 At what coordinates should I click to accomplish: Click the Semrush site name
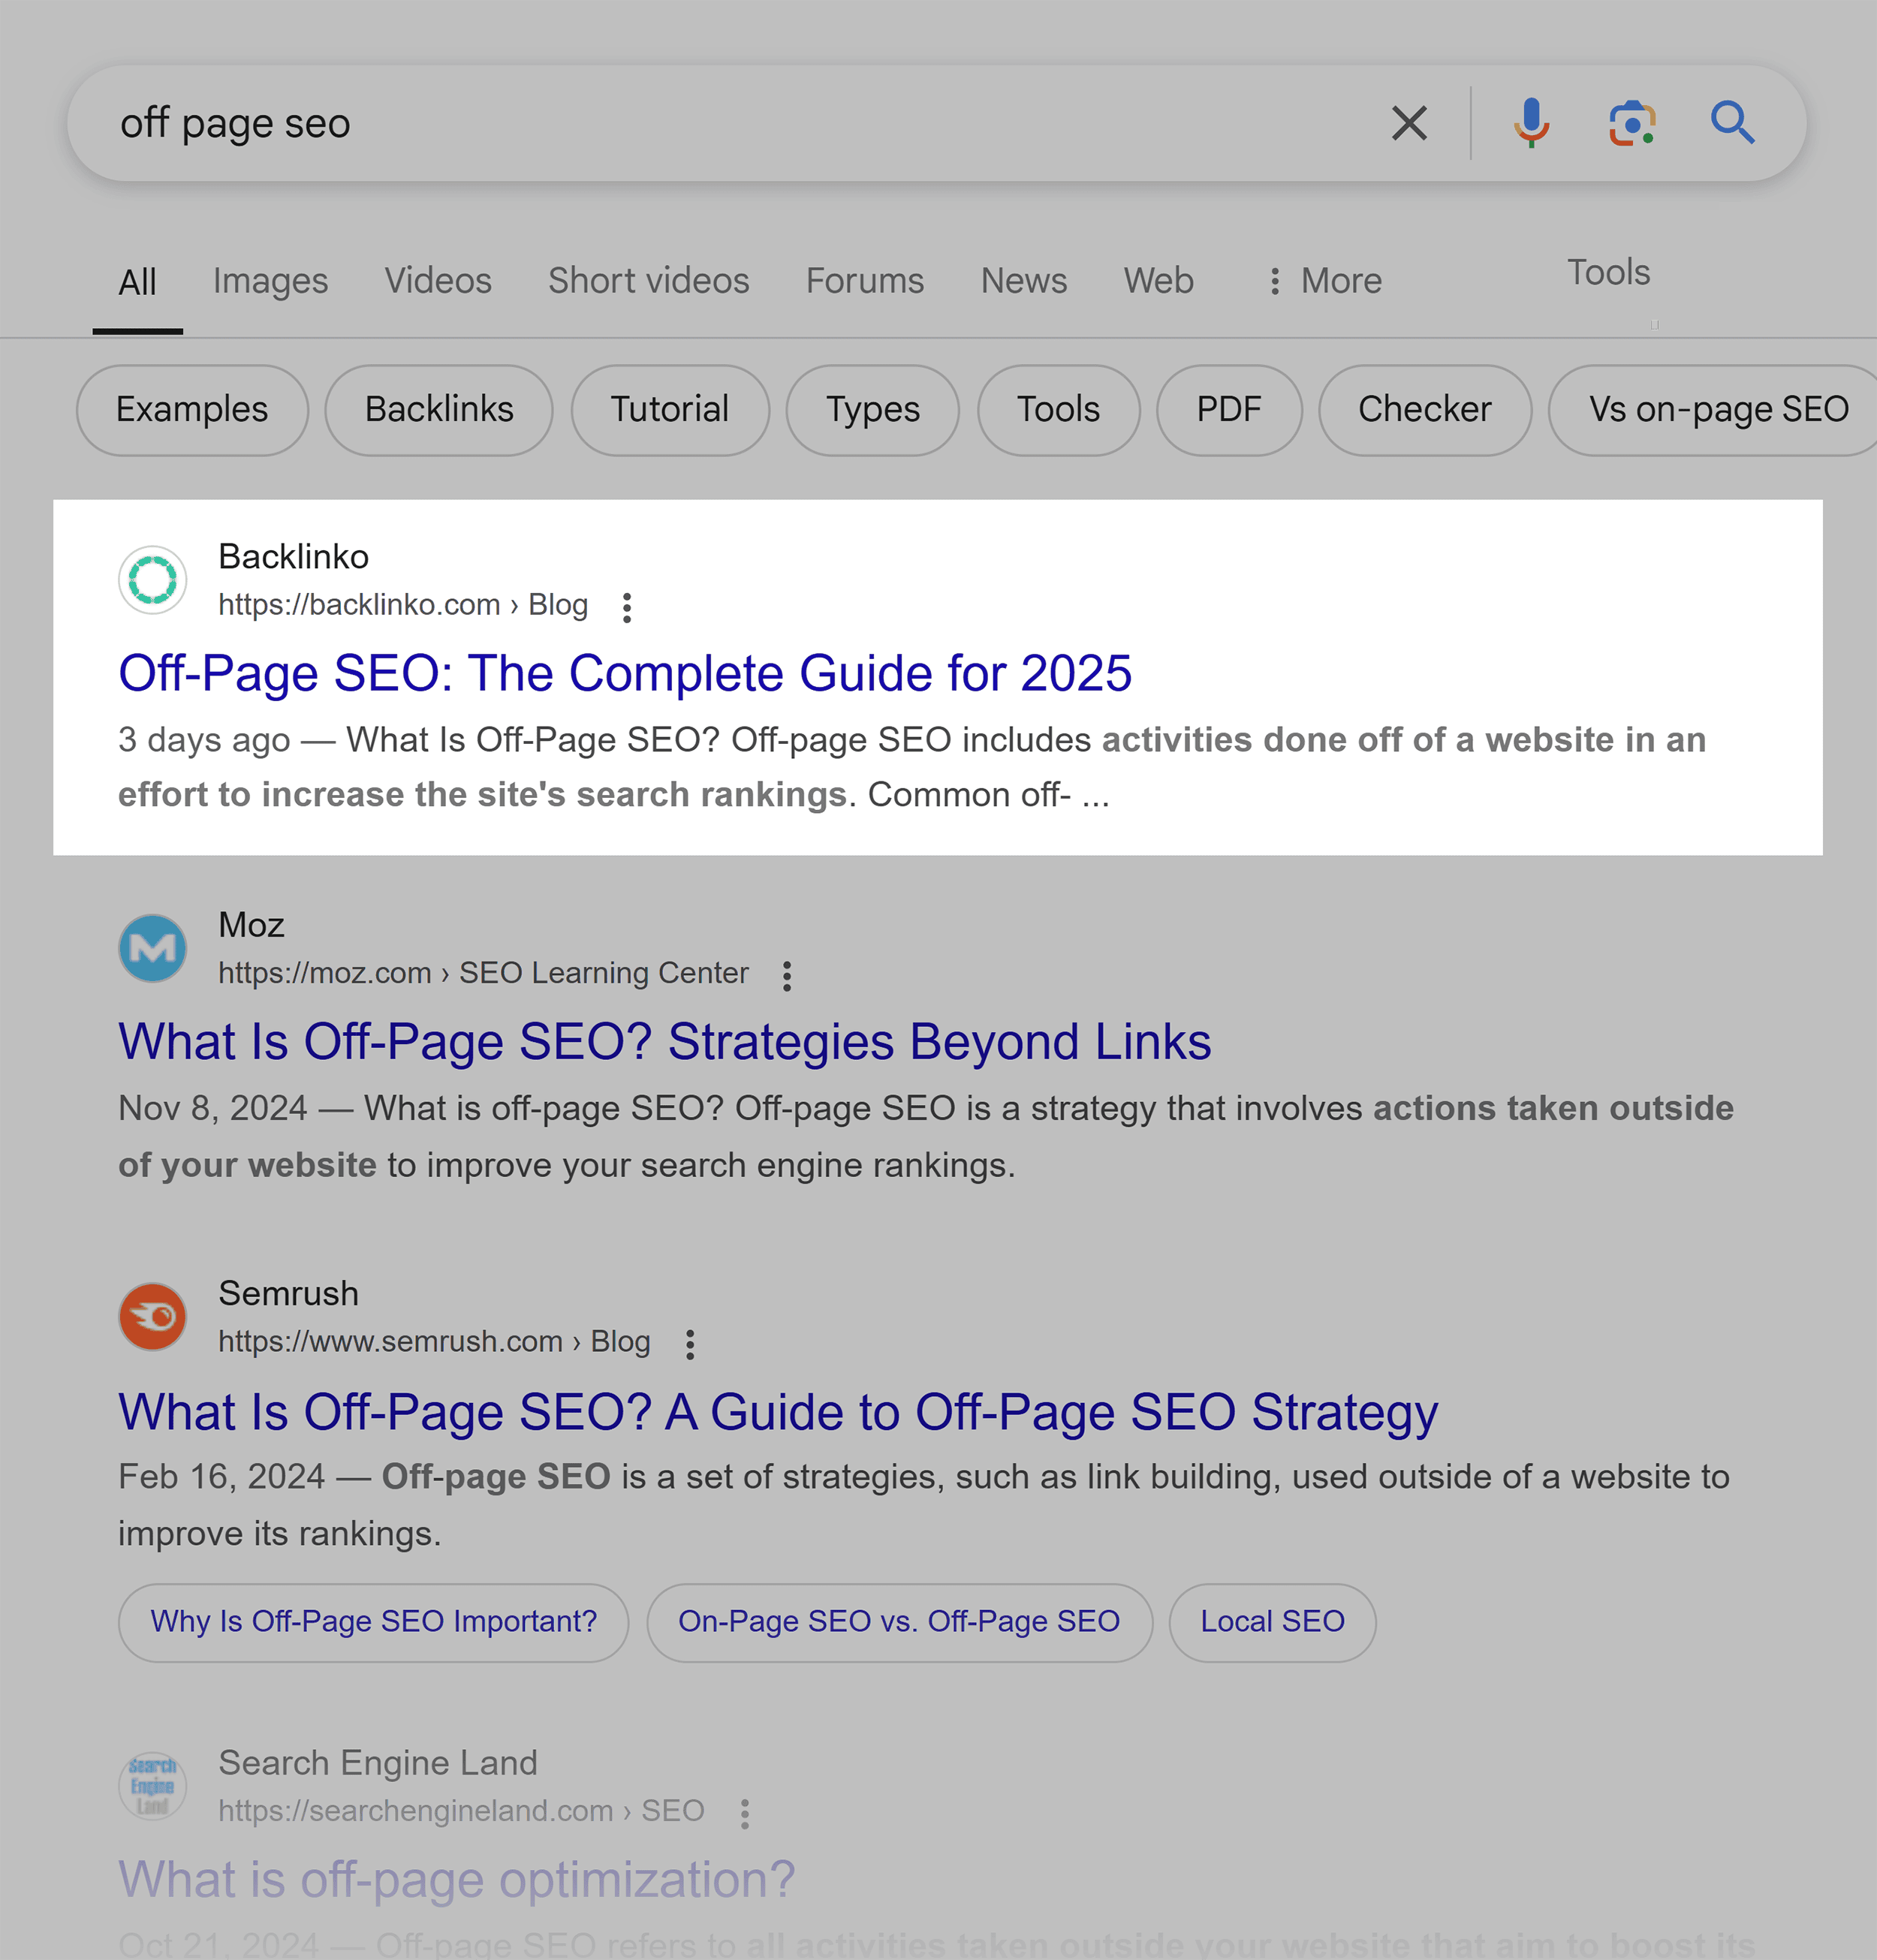(x=289, y=1294)
